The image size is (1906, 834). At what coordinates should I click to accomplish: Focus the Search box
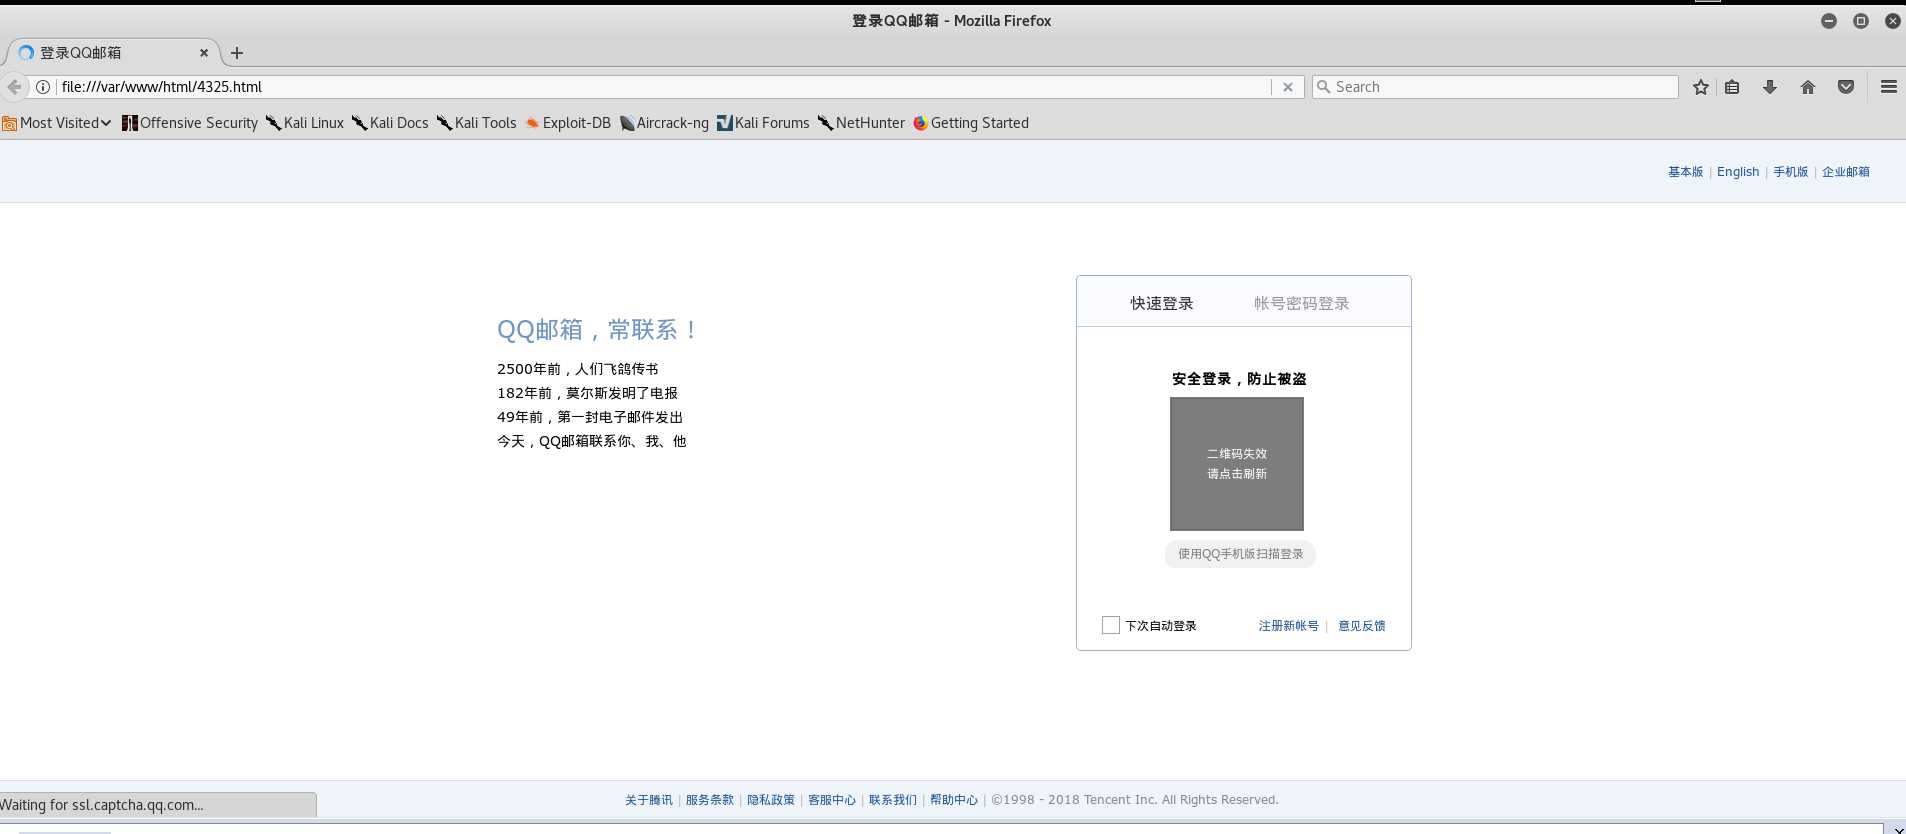1495,87
